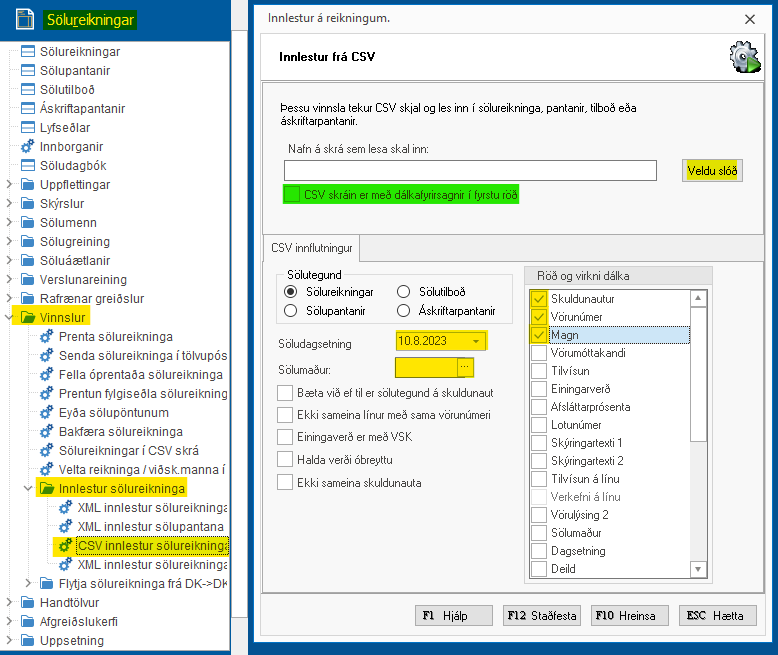
Task: Open the Sölureikningar table icon in tree
Action: click(28, 51)
